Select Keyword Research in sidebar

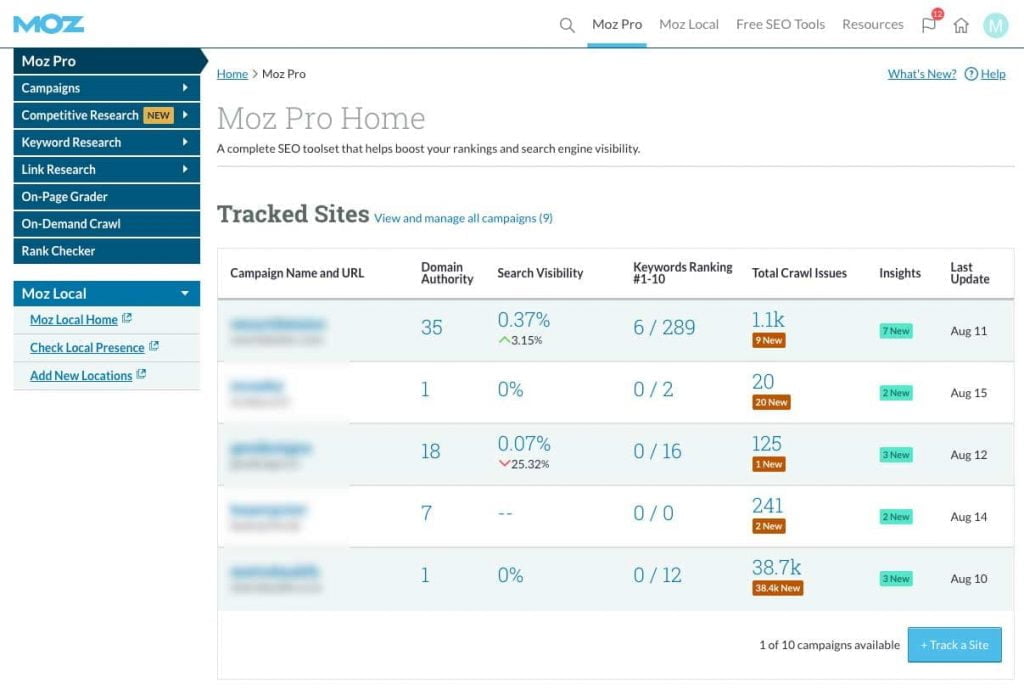pos(106,142)
